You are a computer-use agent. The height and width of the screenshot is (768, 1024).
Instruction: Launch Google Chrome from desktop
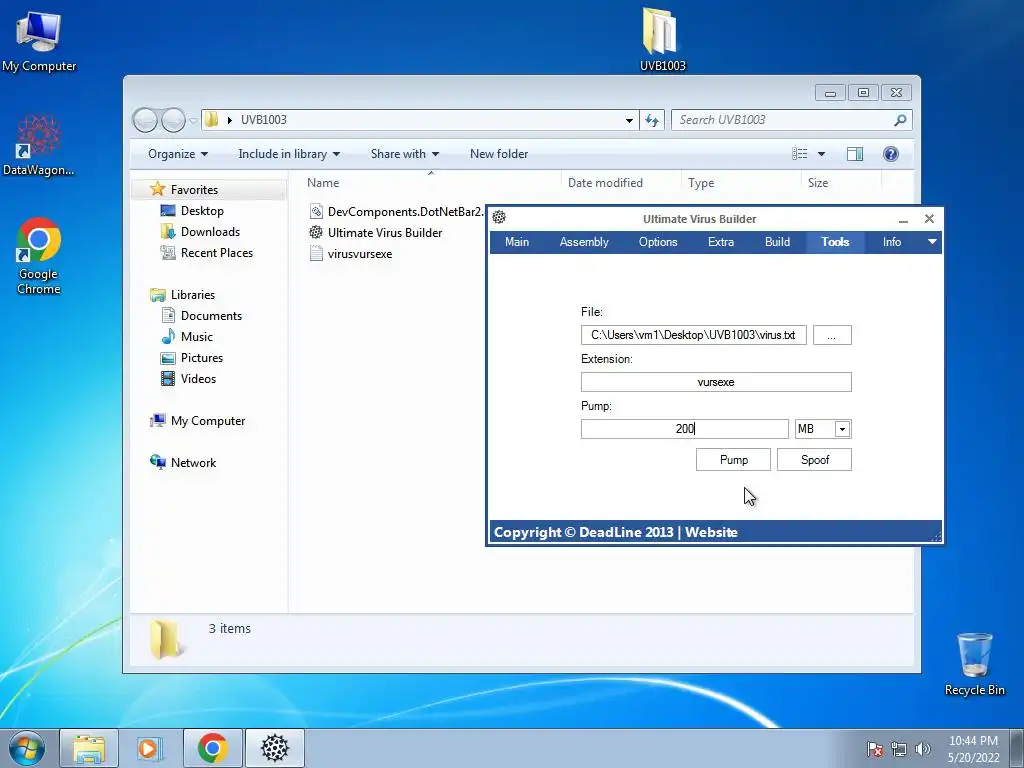coord(39,255)
